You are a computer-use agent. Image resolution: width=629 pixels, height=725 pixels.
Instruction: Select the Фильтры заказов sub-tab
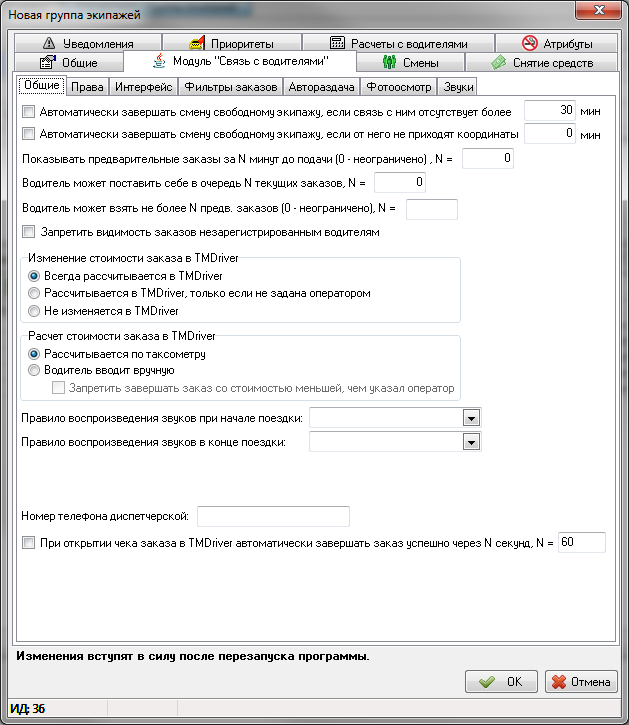tap(231, 87)
